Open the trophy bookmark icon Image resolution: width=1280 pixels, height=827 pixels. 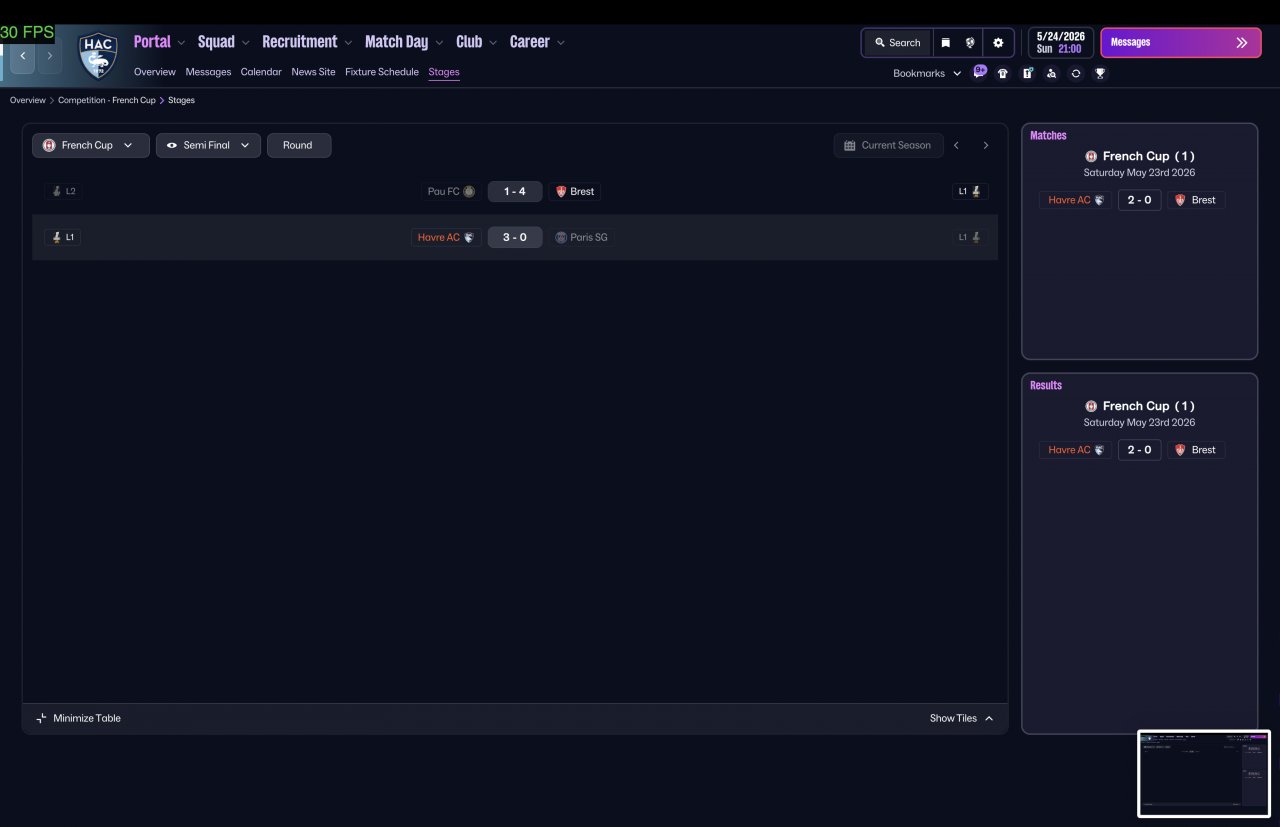1100,73
